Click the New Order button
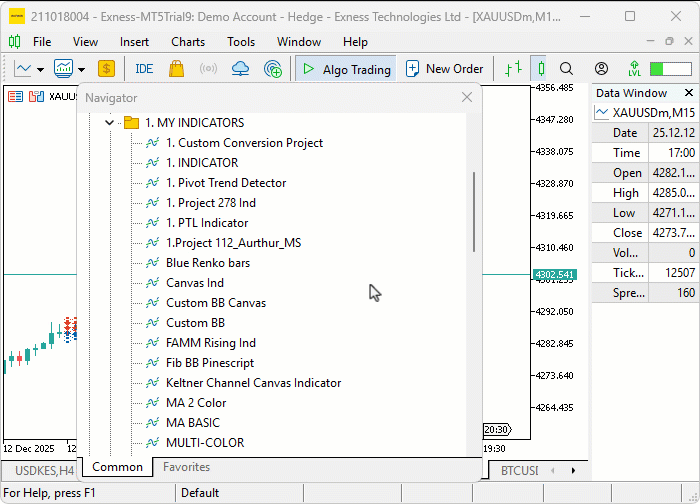700x504 pixels. click(x=444, y=69)
